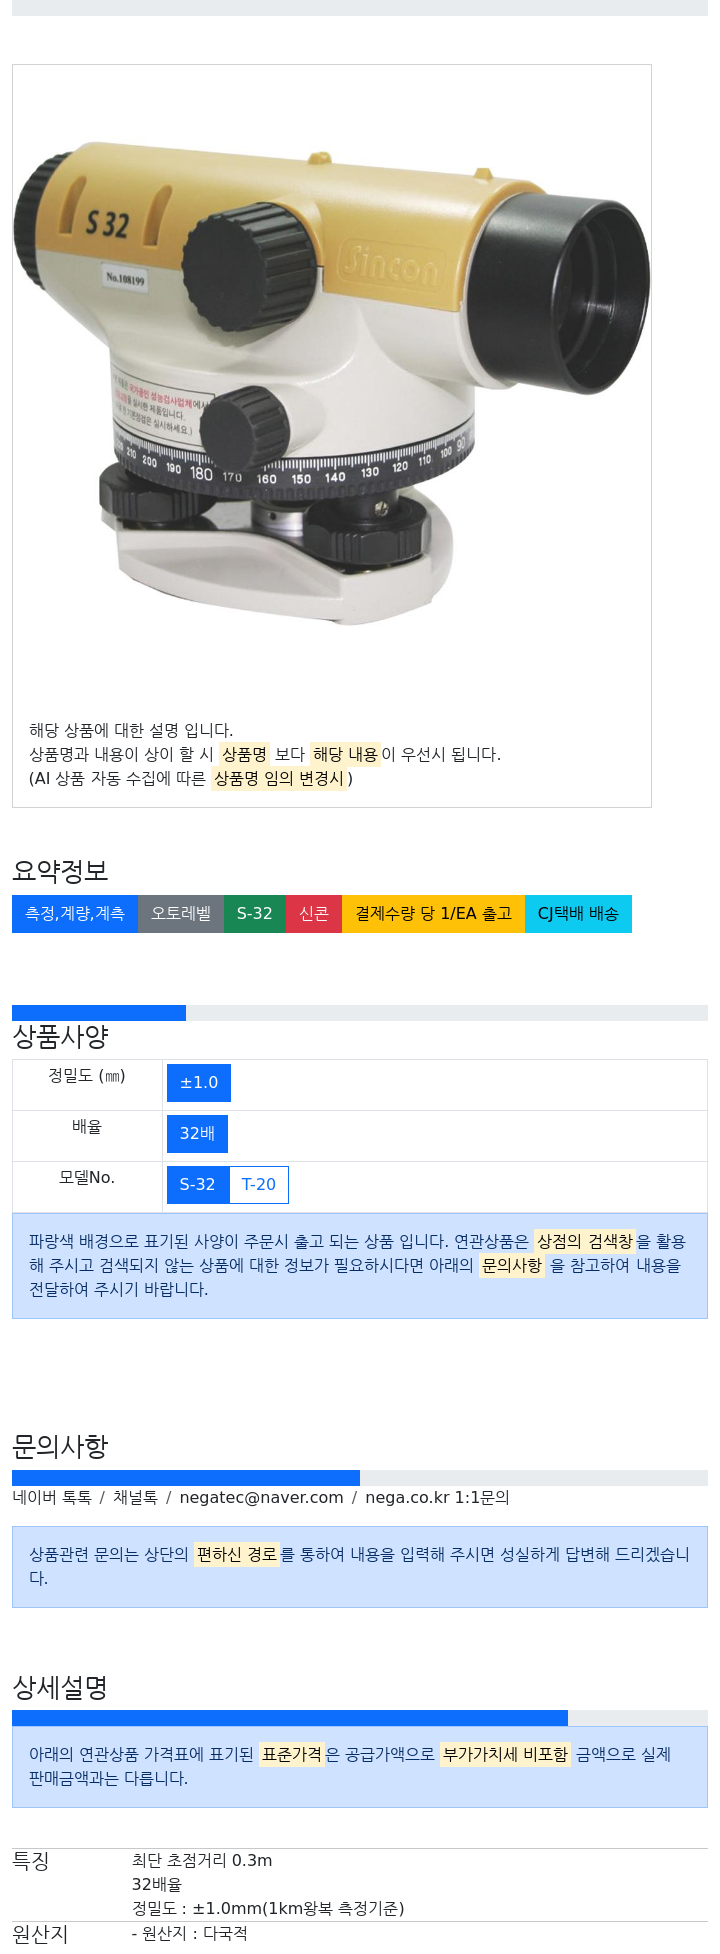Open the 네이버 톡톡 inquiry link
The width and height of the screenshot is (720, 1954).
pyautogui.click(x=52, y=1498)
